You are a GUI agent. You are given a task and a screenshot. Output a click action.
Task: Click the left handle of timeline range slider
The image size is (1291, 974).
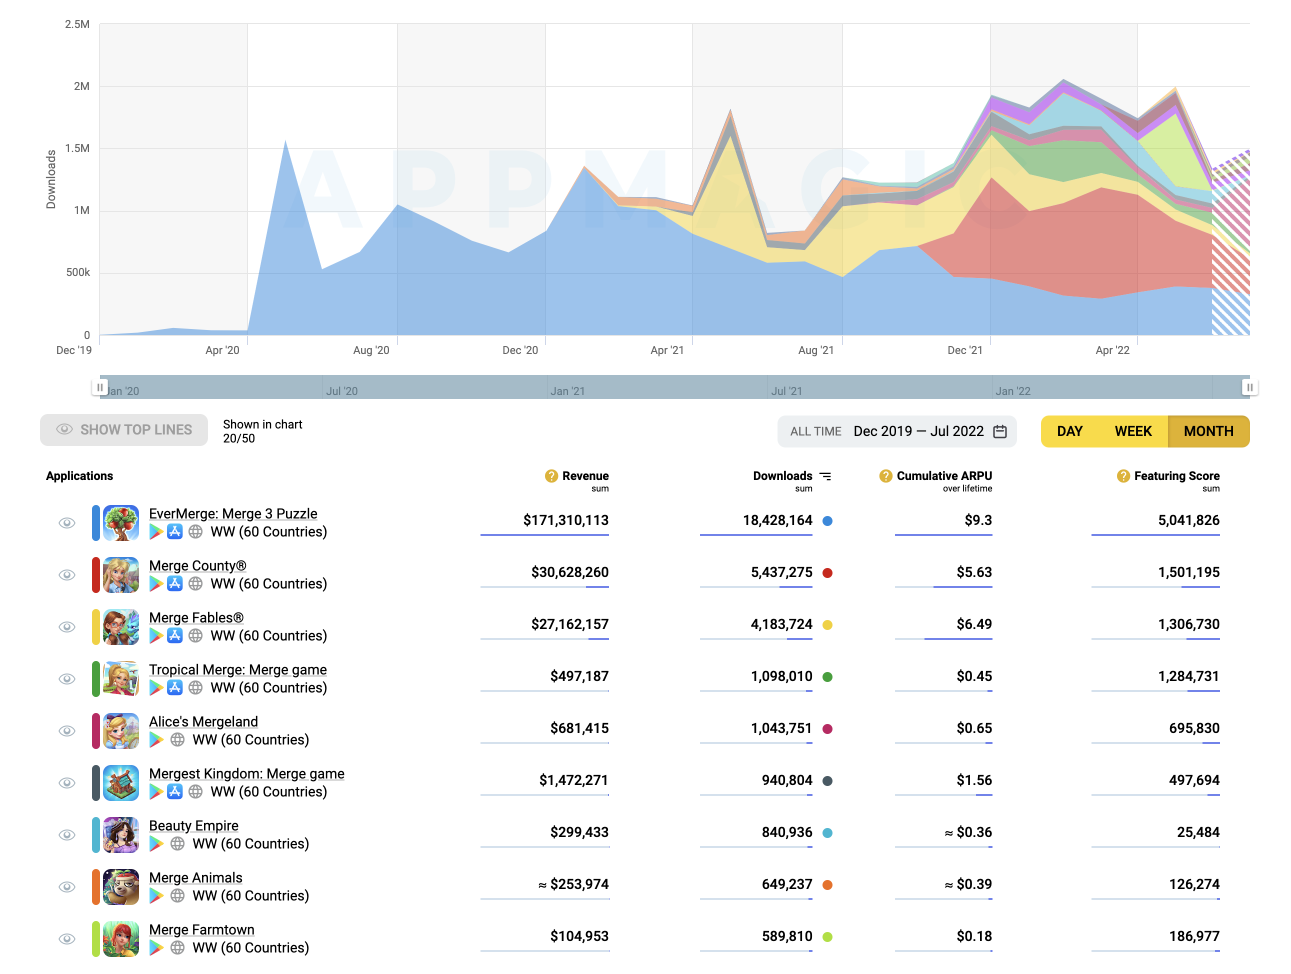pyautogui.click(x=100, y=387)
